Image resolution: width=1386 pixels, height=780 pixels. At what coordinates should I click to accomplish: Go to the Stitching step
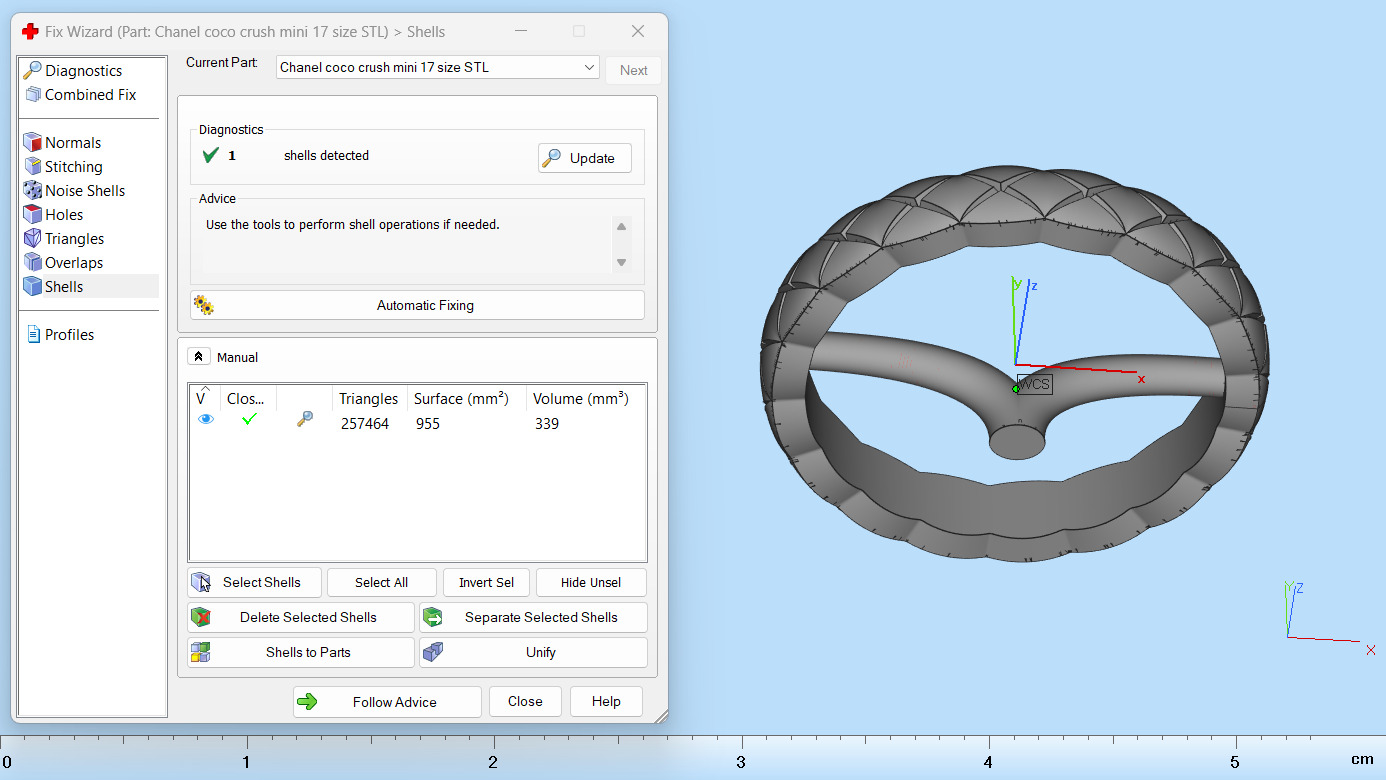[x=73, y=167]
